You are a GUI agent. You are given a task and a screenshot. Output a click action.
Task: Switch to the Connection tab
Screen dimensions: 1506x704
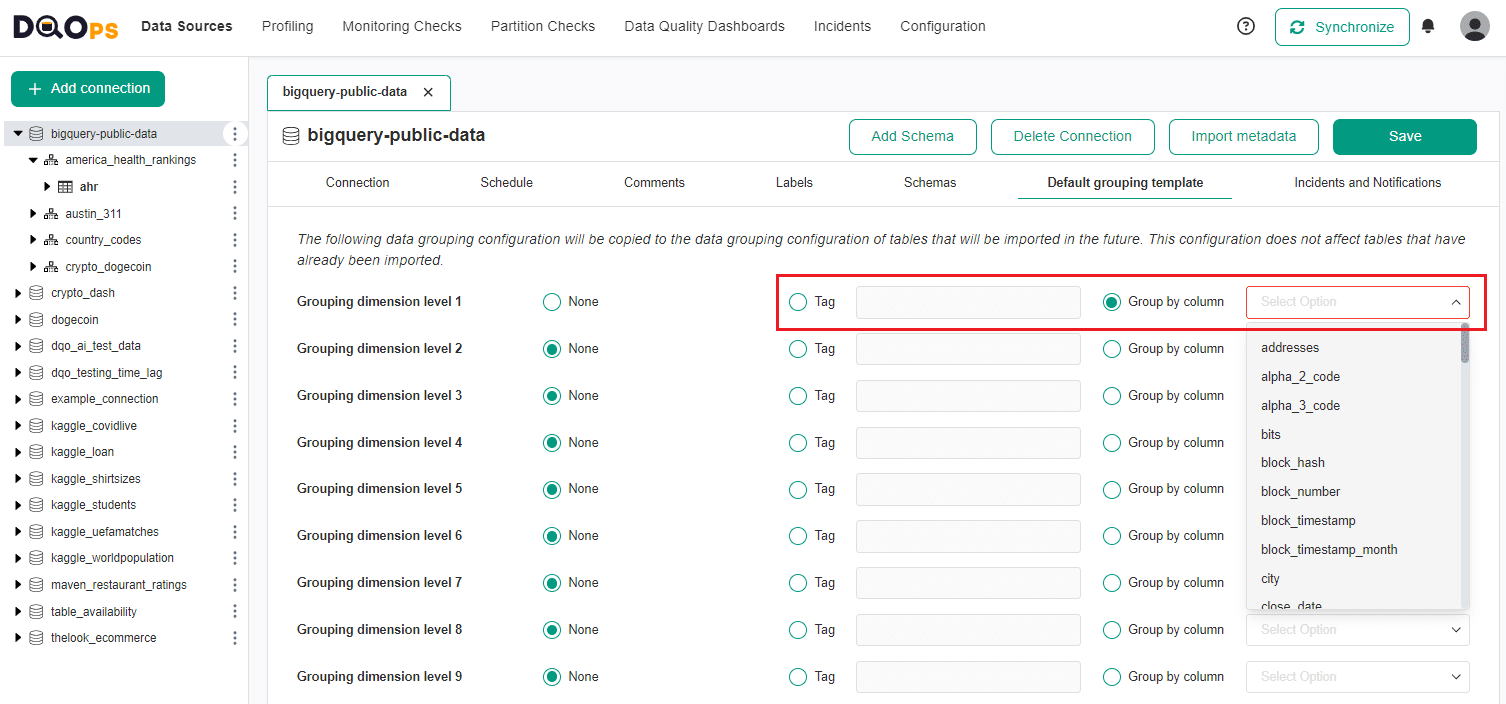coord(358,183)
